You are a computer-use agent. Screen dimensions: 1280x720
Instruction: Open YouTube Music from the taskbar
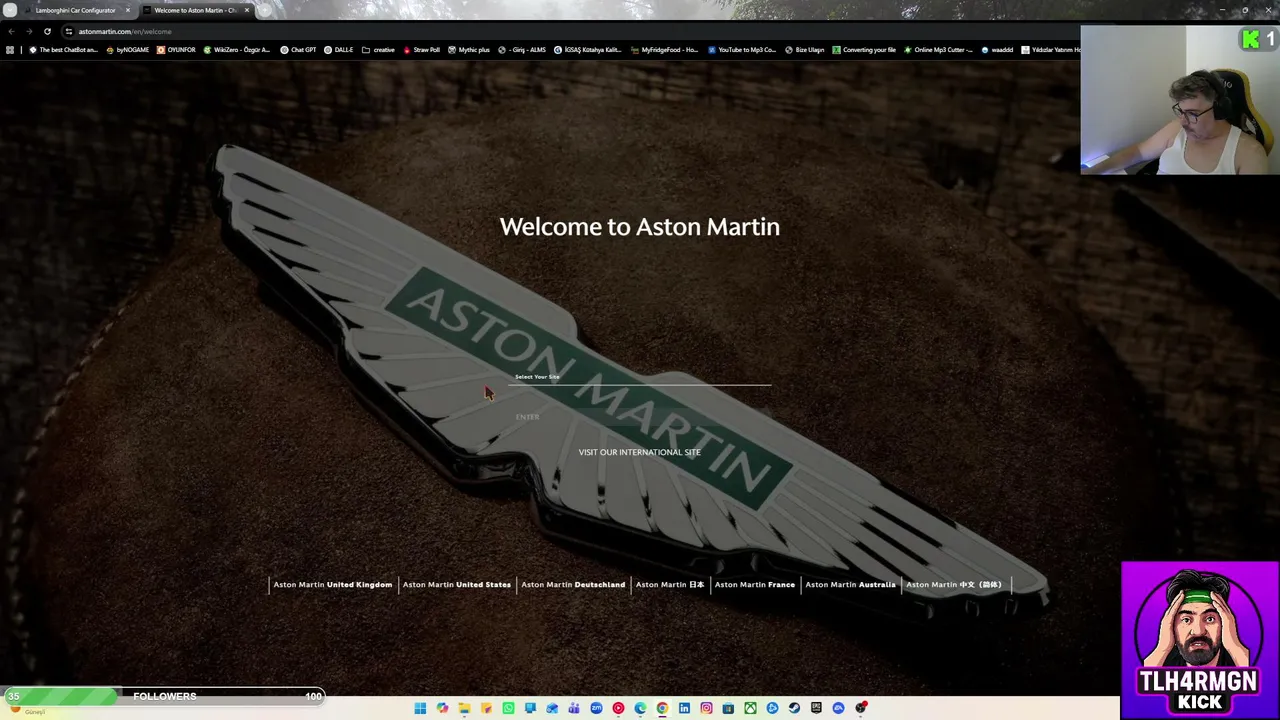coord(618,708)
